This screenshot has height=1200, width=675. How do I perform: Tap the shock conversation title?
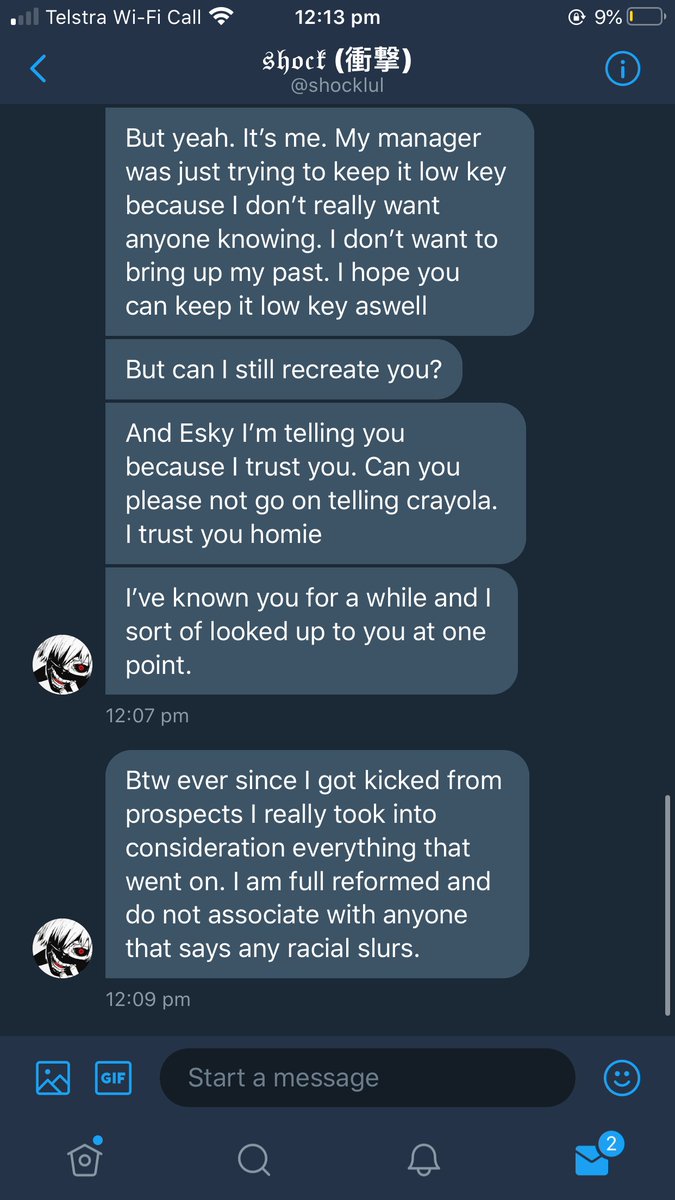[338, 60]
